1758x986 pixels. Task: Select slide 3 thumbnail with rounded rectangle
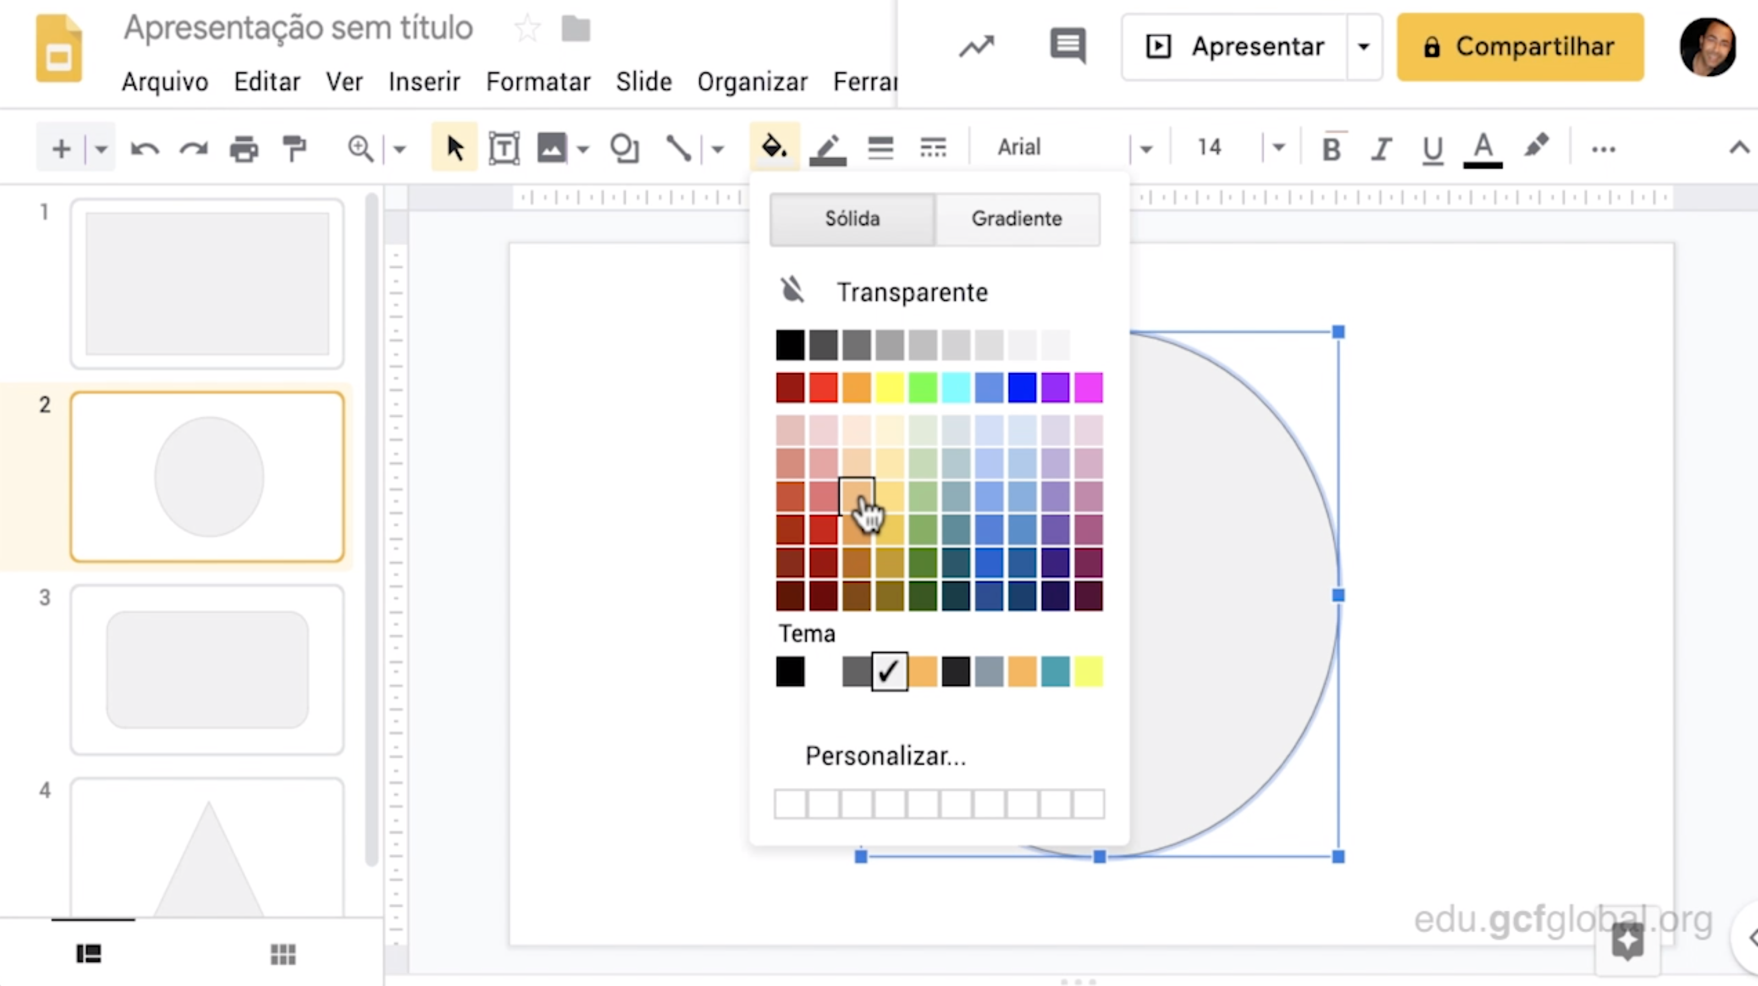[207, 669]
